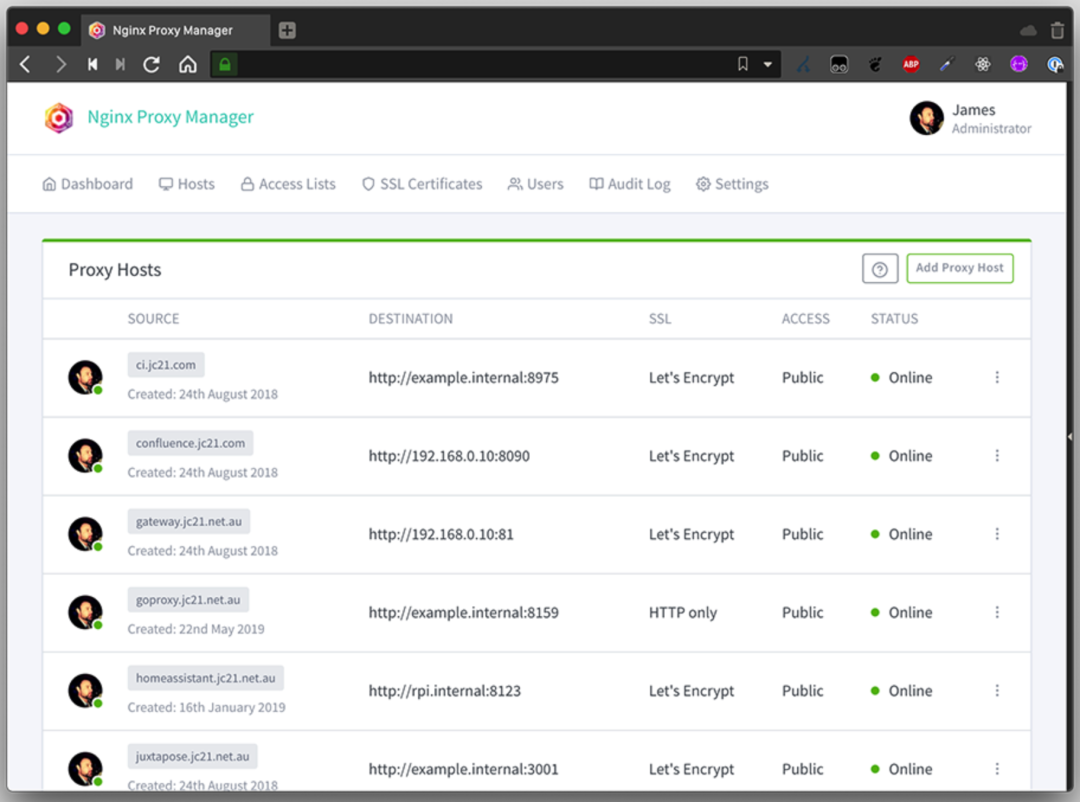Click the browser reload icon
Screen dimensions: 1080x802
coord(152,64)
